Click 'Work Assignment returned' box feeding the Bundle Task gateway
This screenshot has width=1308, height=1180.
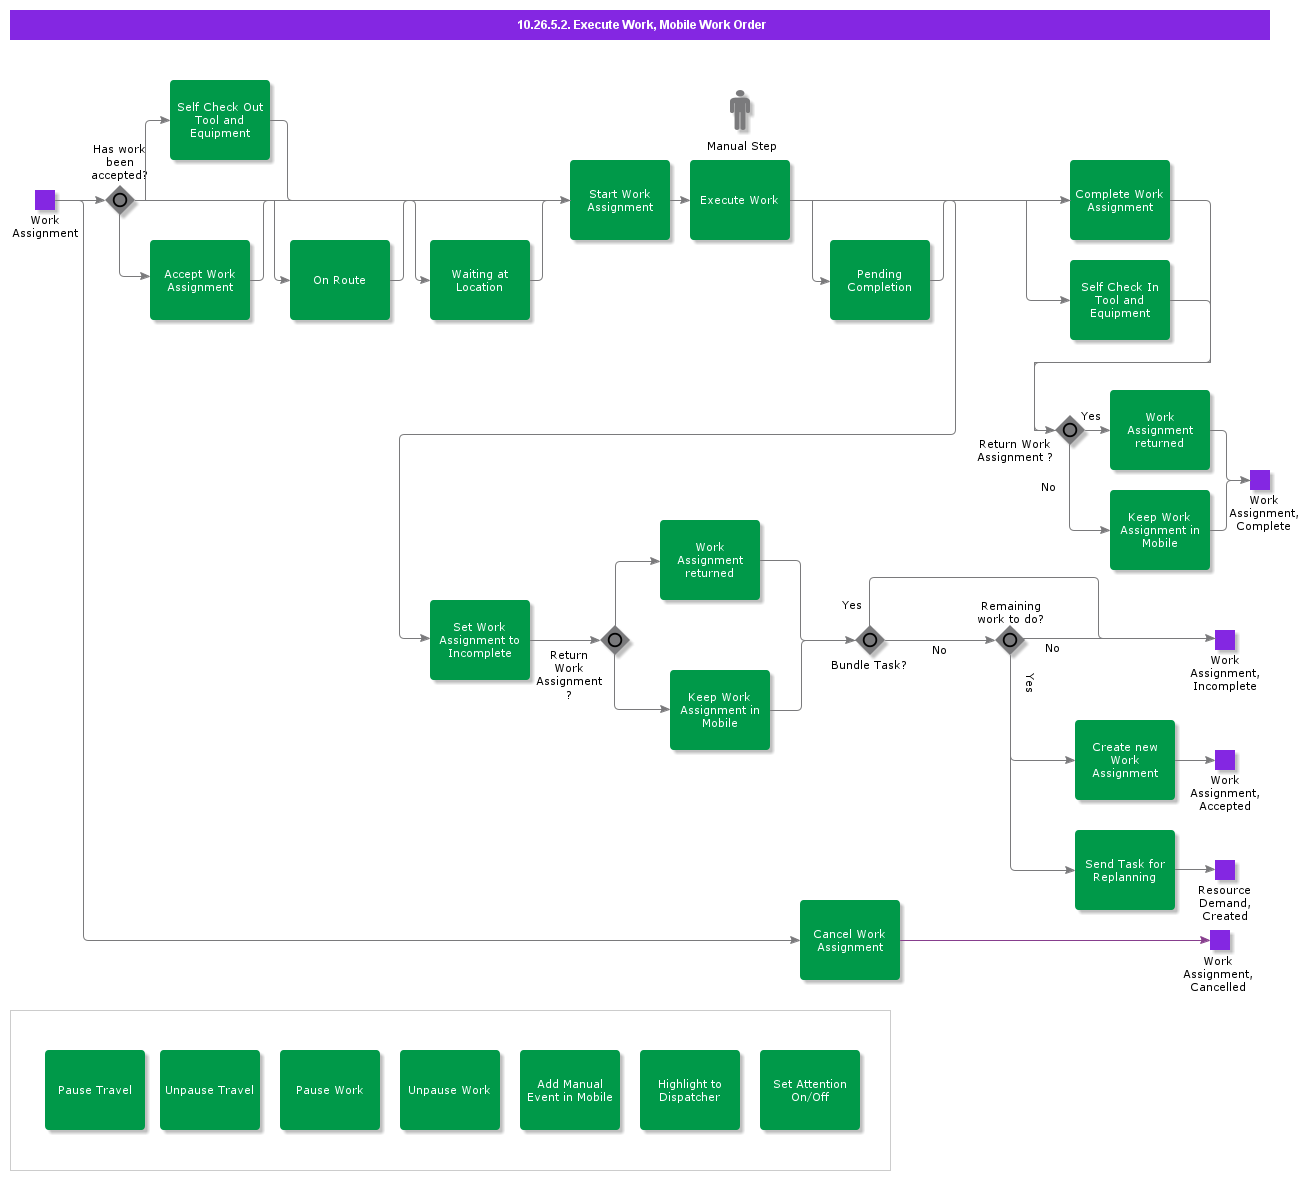click(x=710, y=560)
